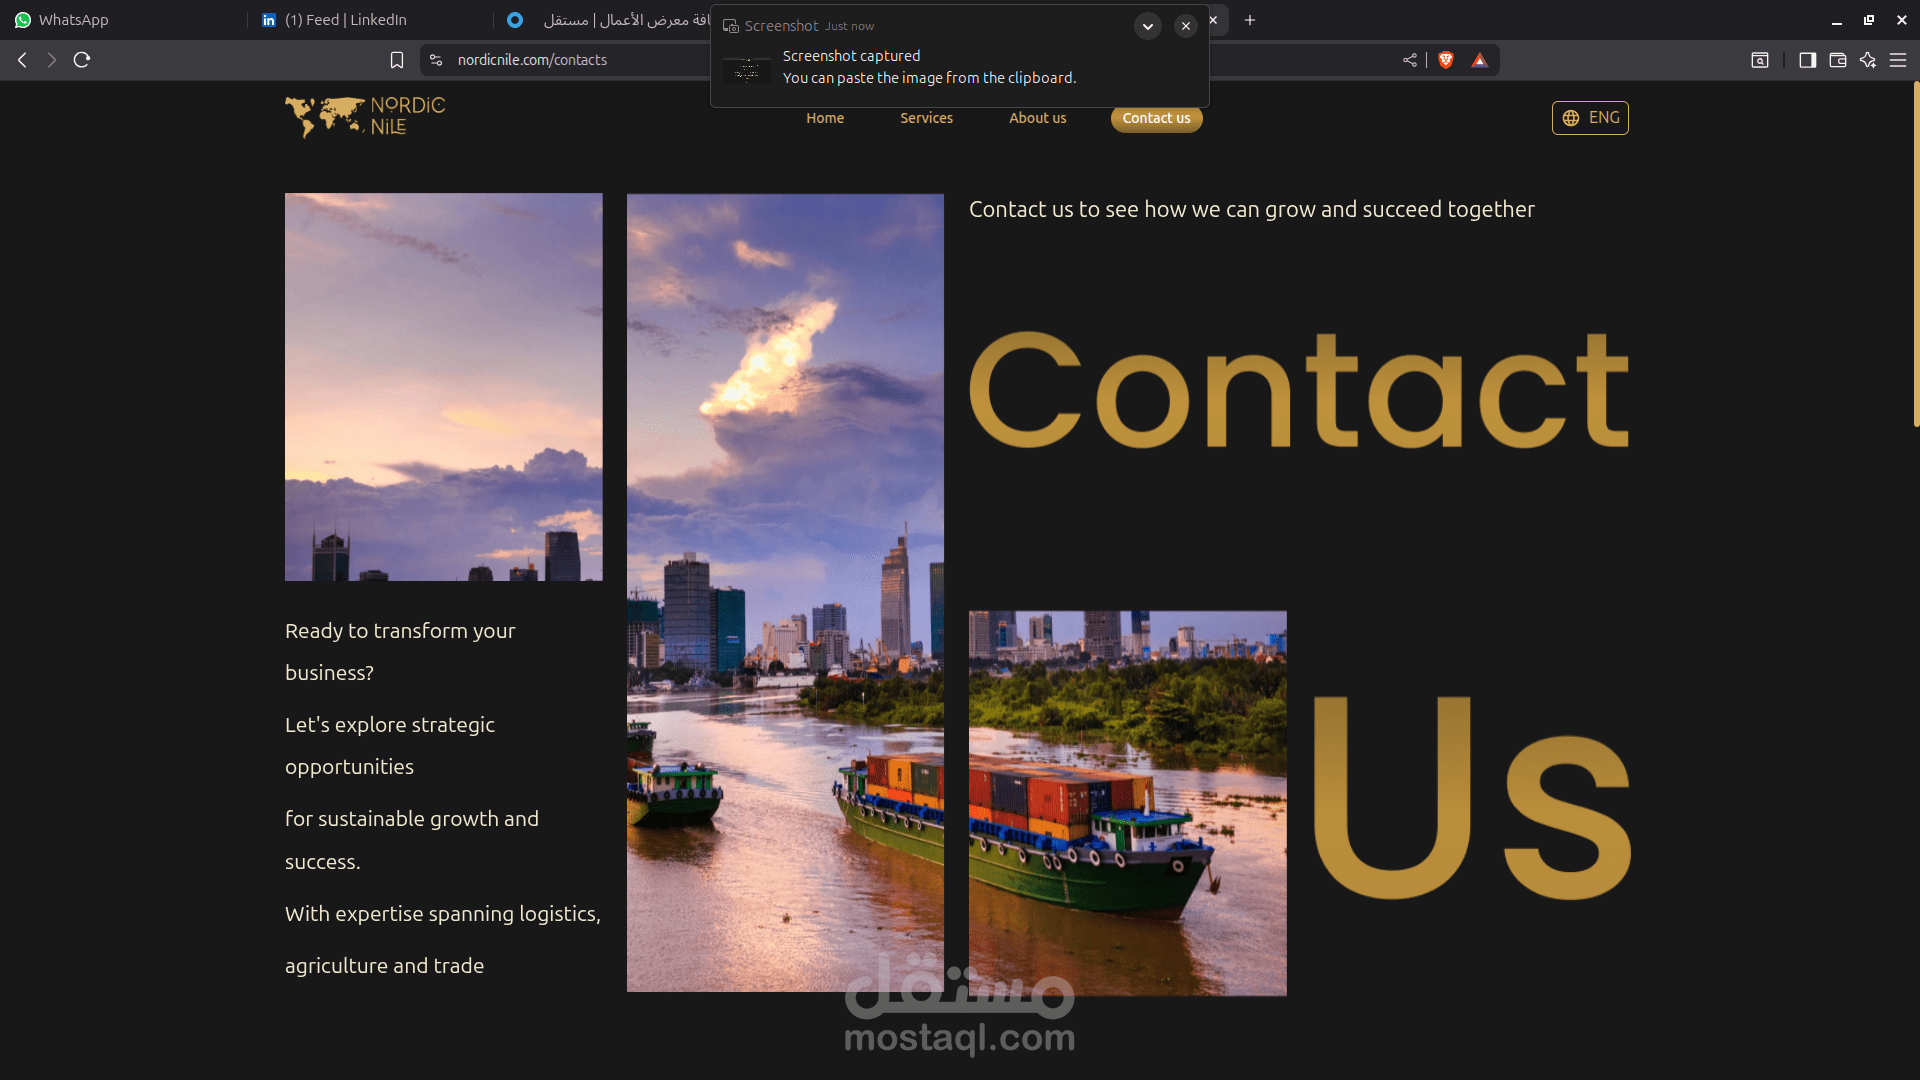
Task: Open the Services nav link
Action: click(926, 118)
